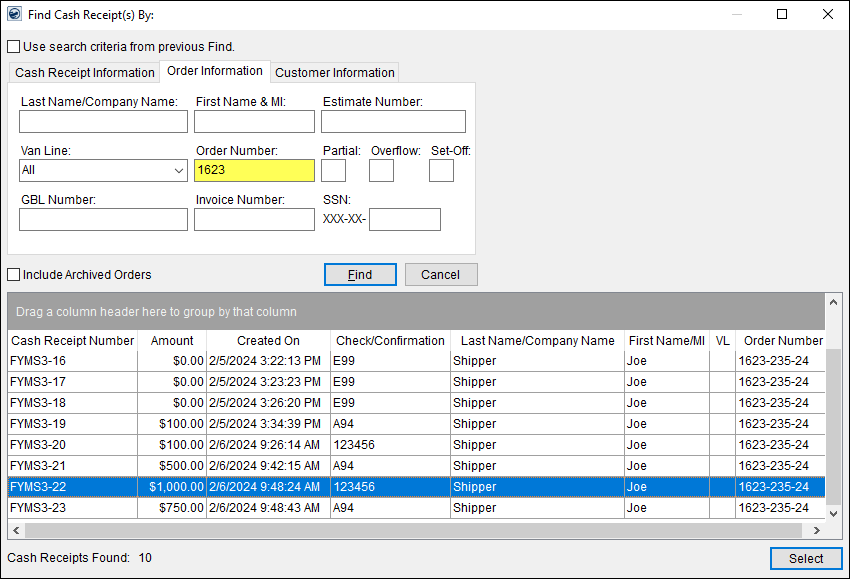Check the Partial checkbox
Image resolution: width=850 pixels, height=579 pixels.
click(x=333, y=170)
